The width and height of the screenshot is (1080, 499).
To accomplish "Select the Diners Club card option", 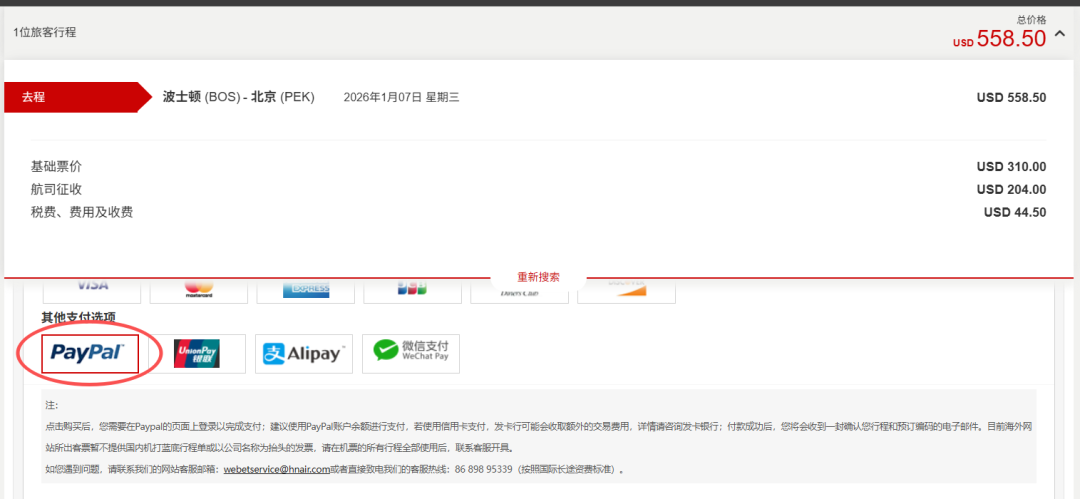I will pos(519,290).
